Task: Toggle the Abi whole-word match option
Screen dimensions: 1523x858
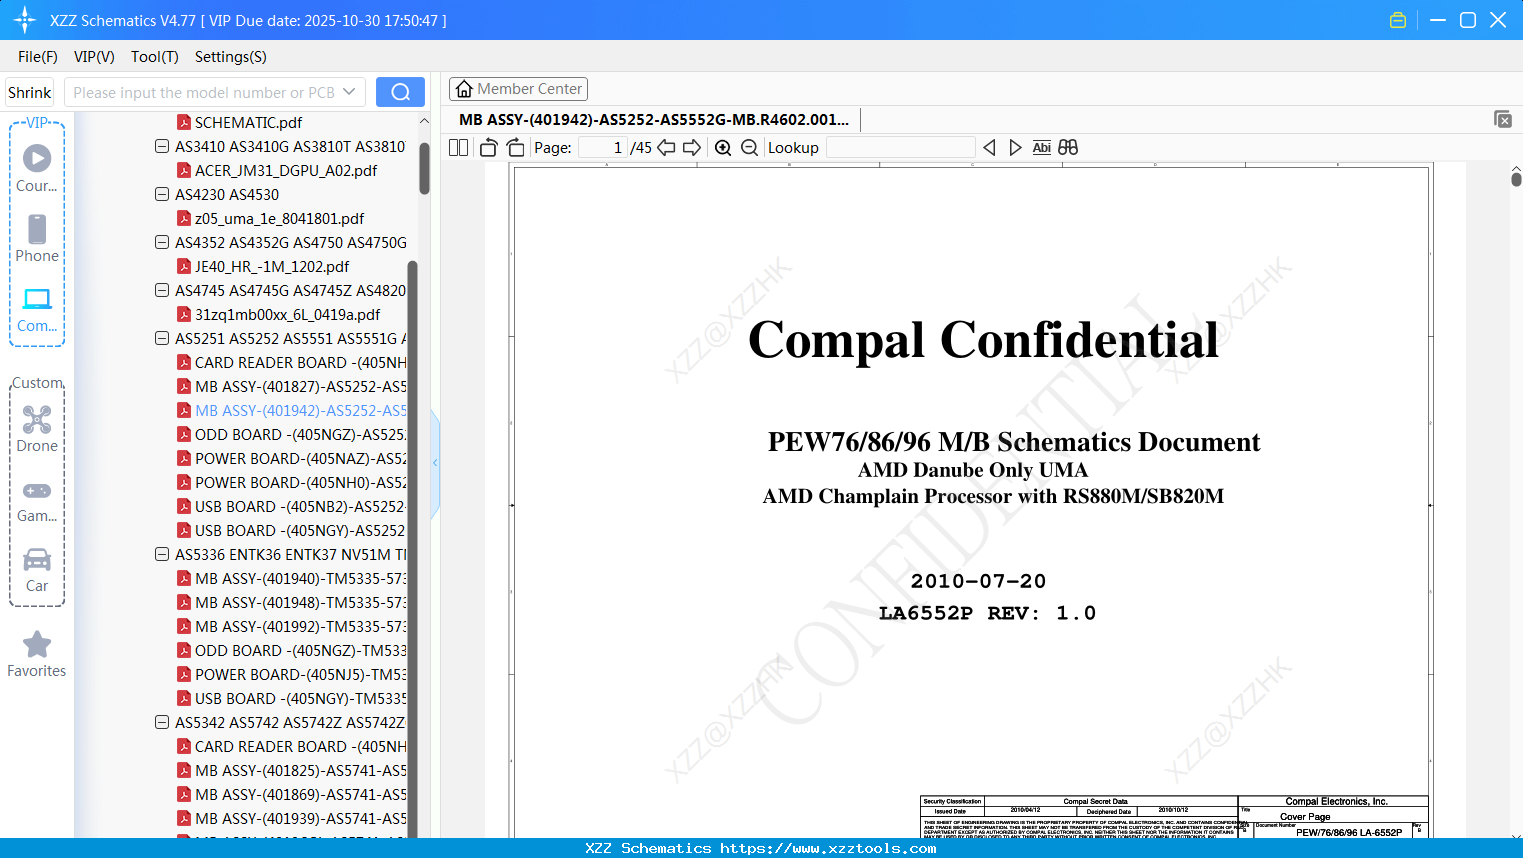Action: (x=1041, y=148)
